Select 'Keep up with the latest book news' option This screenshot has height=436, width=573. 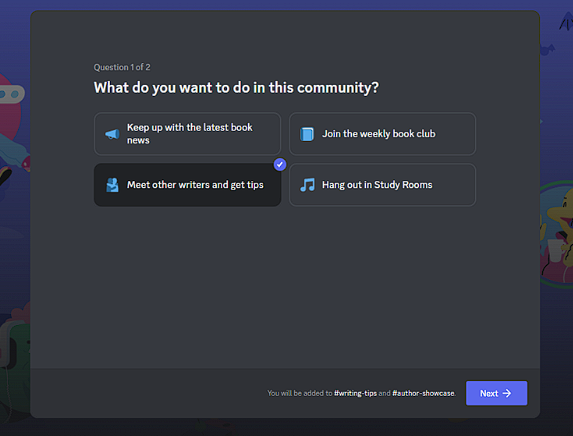tap(187, 134)
